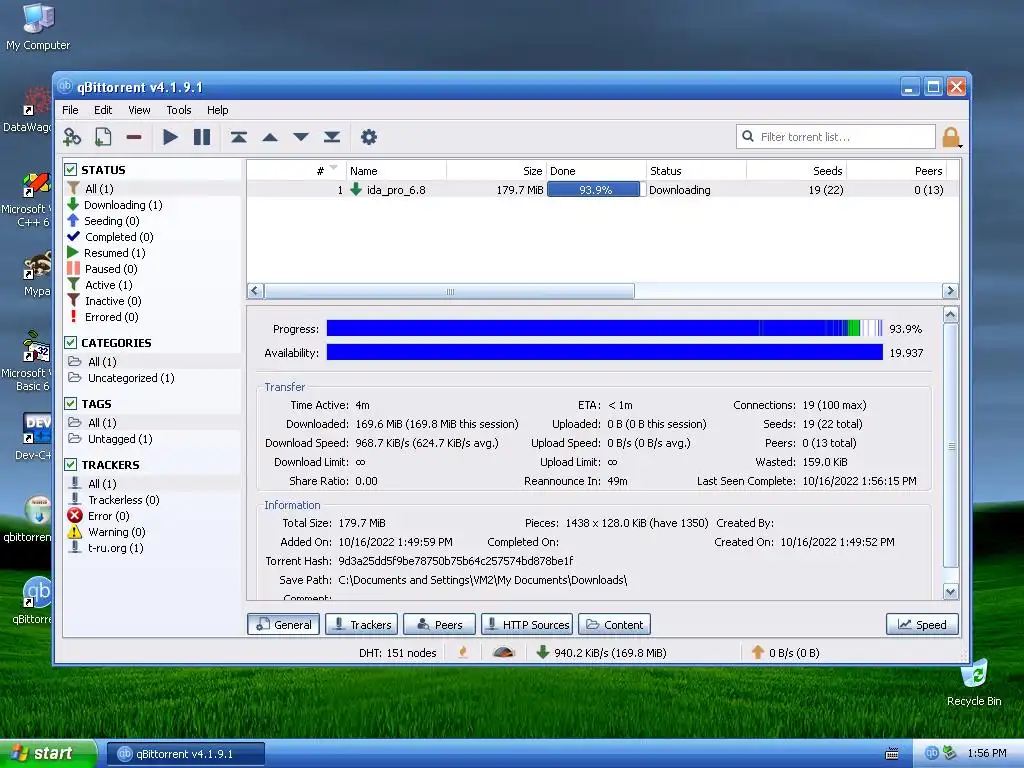Click the green download speed arrow in status bar

[x=542, y=652]
